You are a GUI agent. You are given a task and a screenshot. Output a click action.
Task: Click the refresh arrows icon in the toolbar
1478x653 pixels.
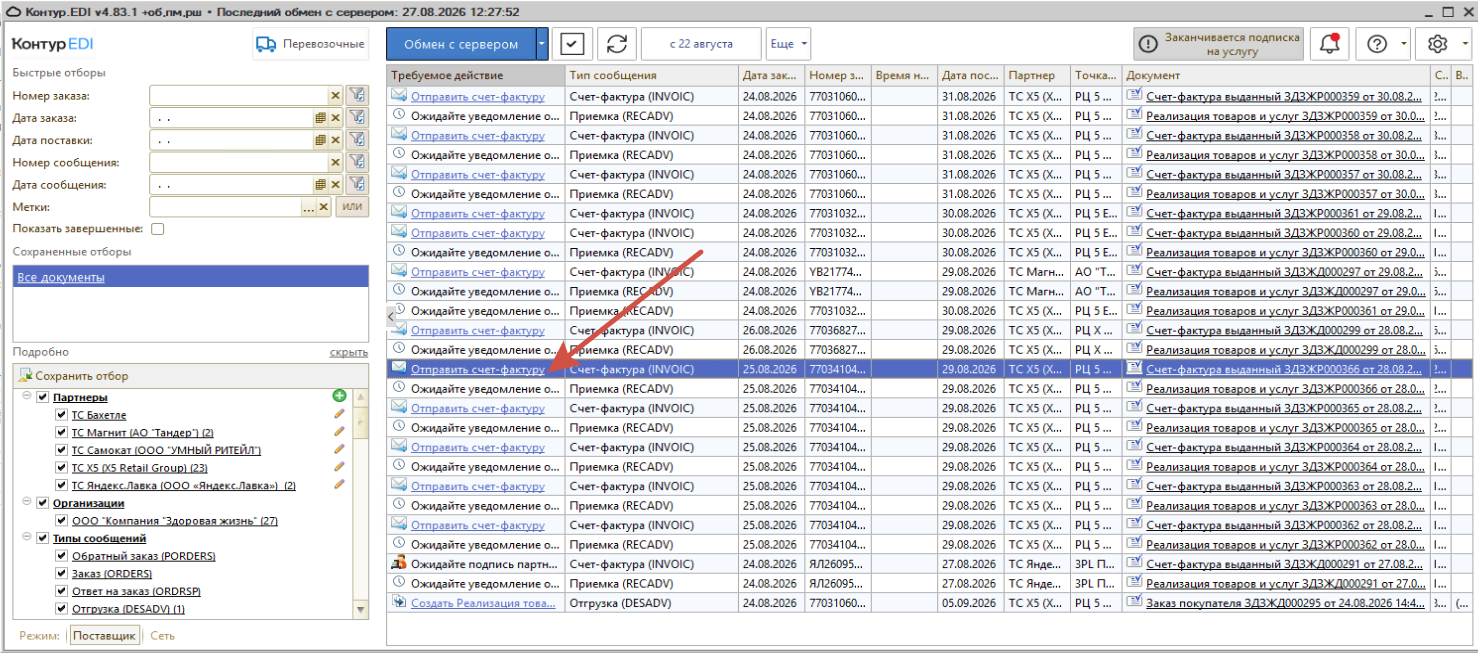pyautogui.click(x=617, y=44)
